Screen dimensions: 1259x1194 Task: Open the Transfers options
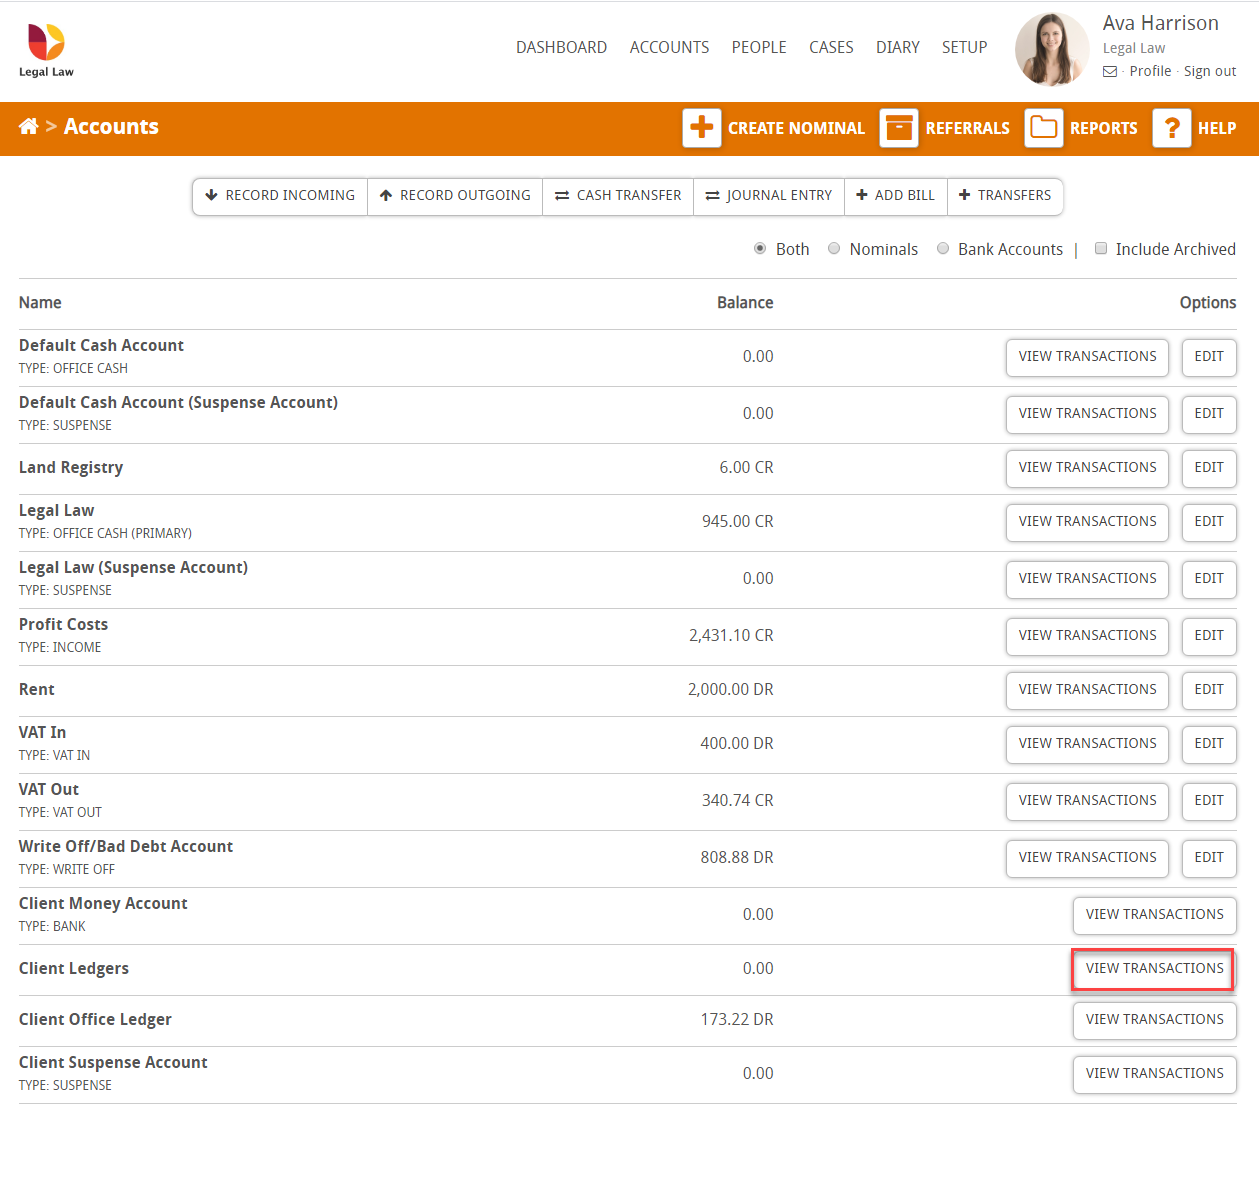click(x=1005, y=195)
